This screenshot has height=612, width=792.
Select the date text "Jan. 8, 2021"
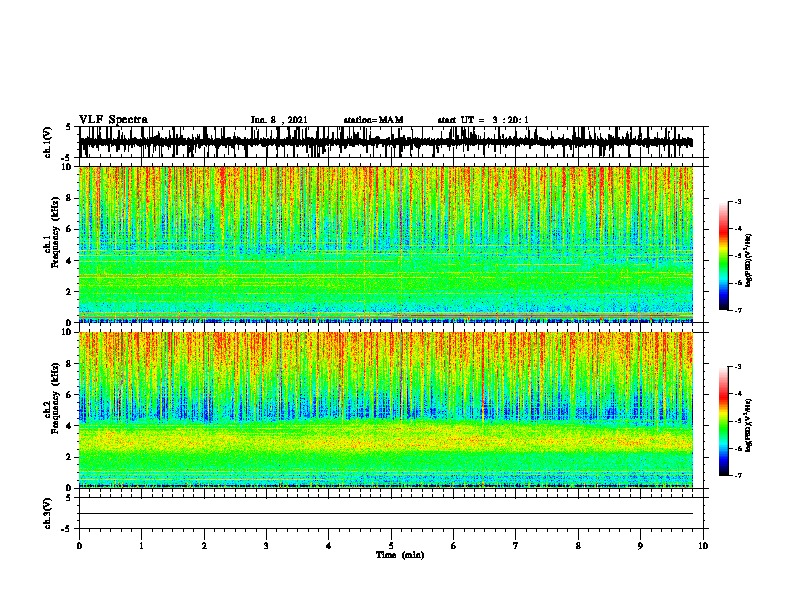tap(279, 120)
